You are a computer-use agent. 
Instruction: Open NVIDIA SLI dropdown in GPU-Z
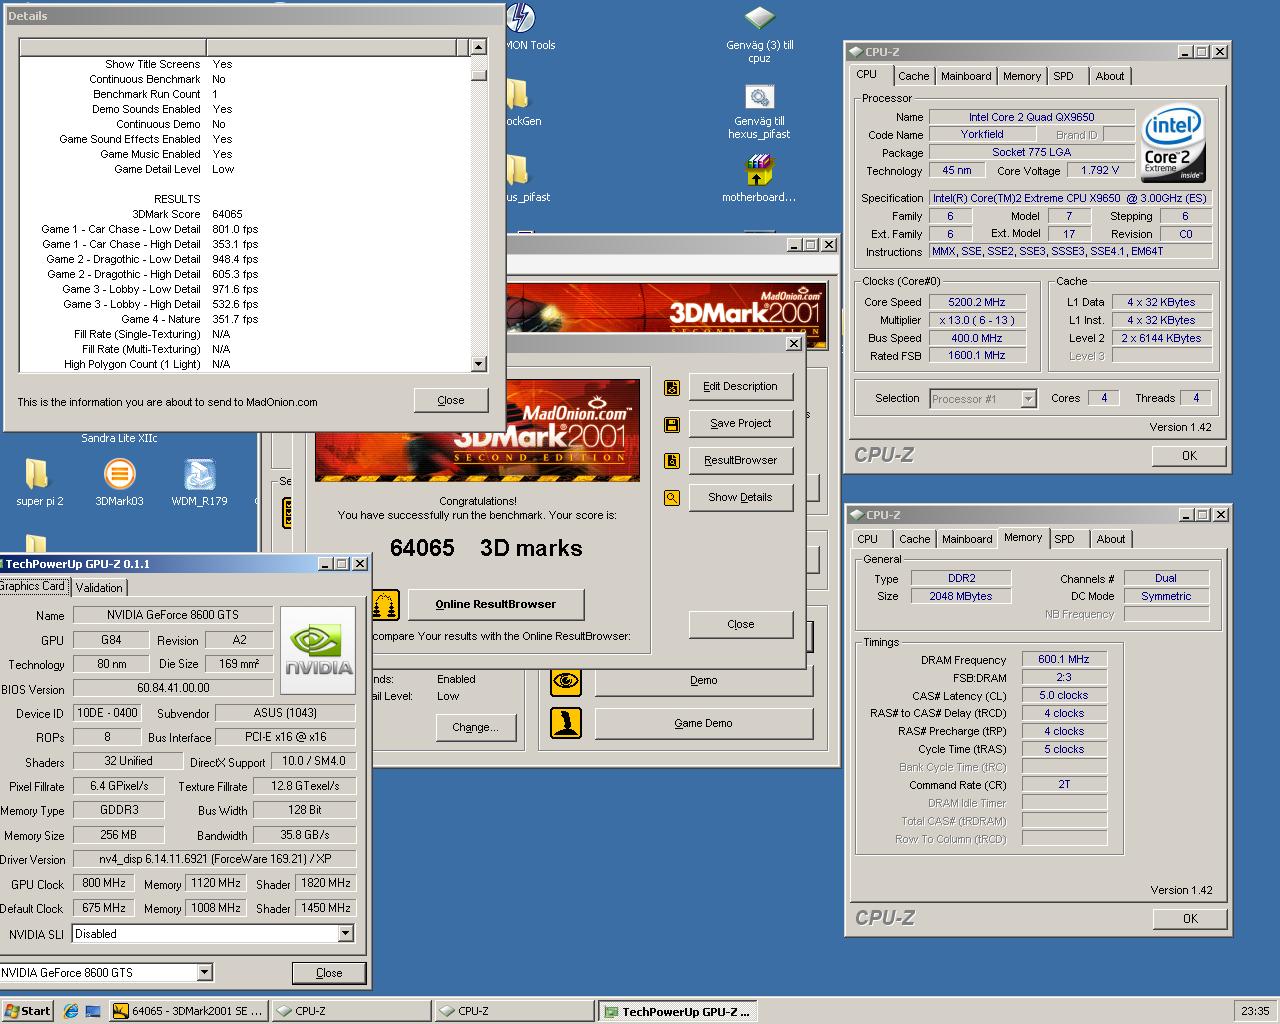pyautogui.click(x=345, y=934)
